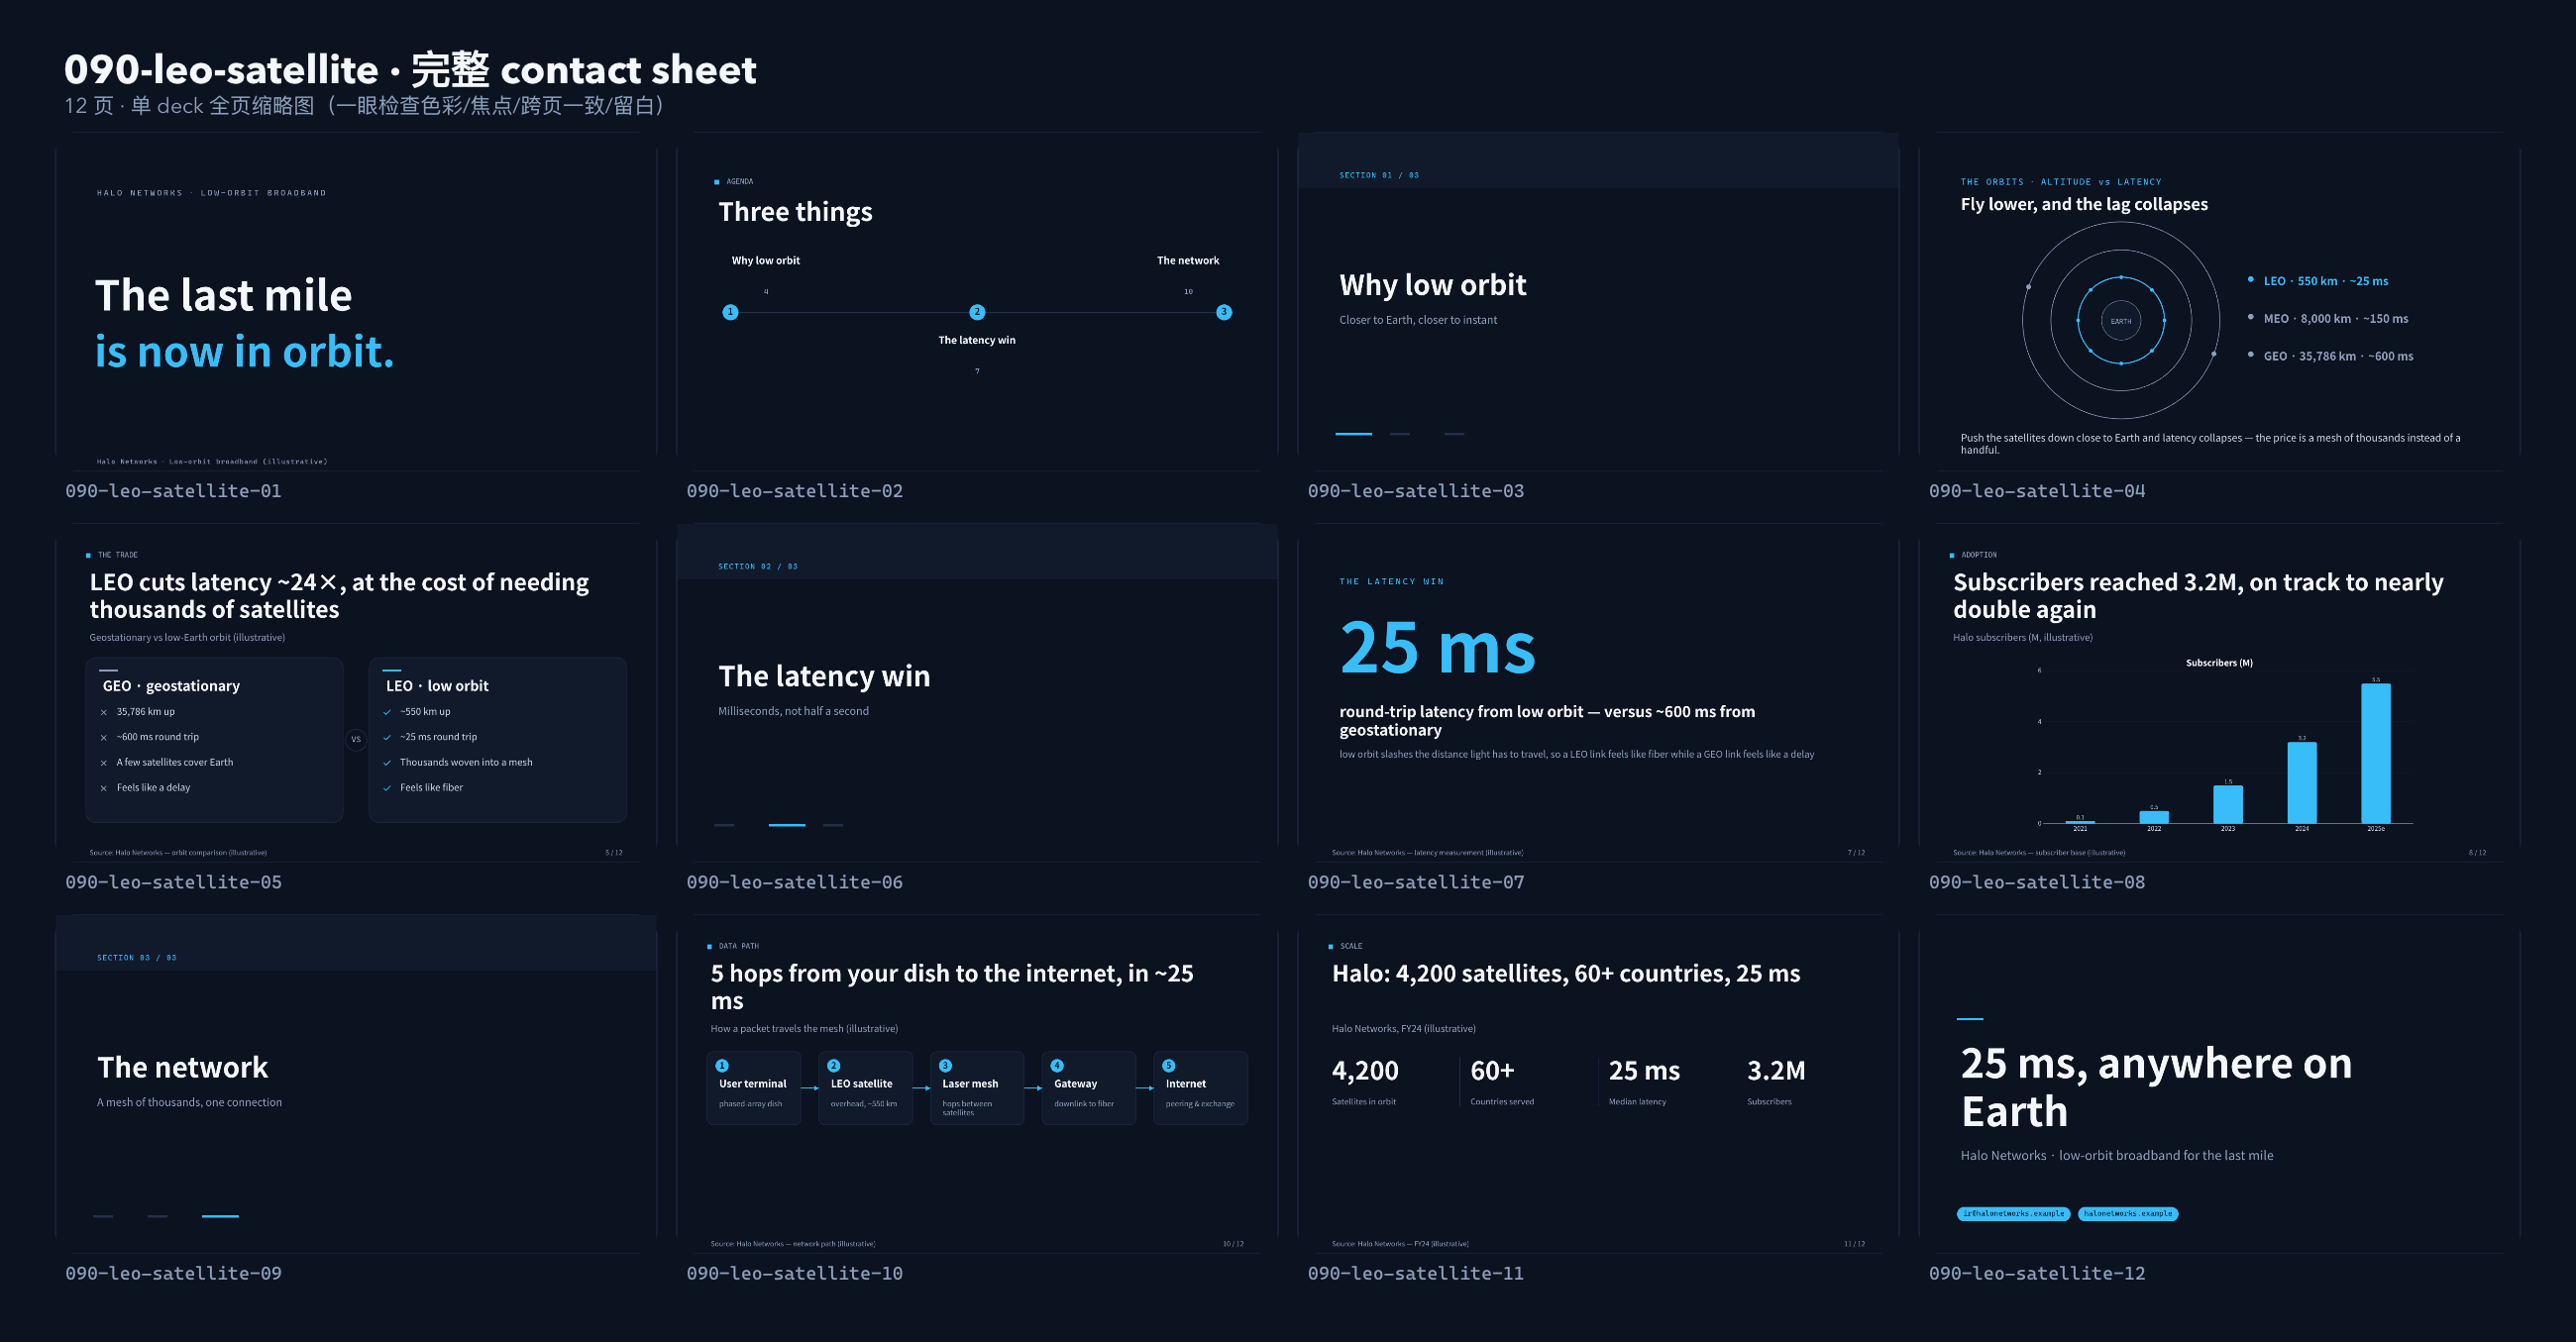2576x1342 pixels.
Task: Select the number 2 badge on LEO satellite card
Action: pos(834,1066)
